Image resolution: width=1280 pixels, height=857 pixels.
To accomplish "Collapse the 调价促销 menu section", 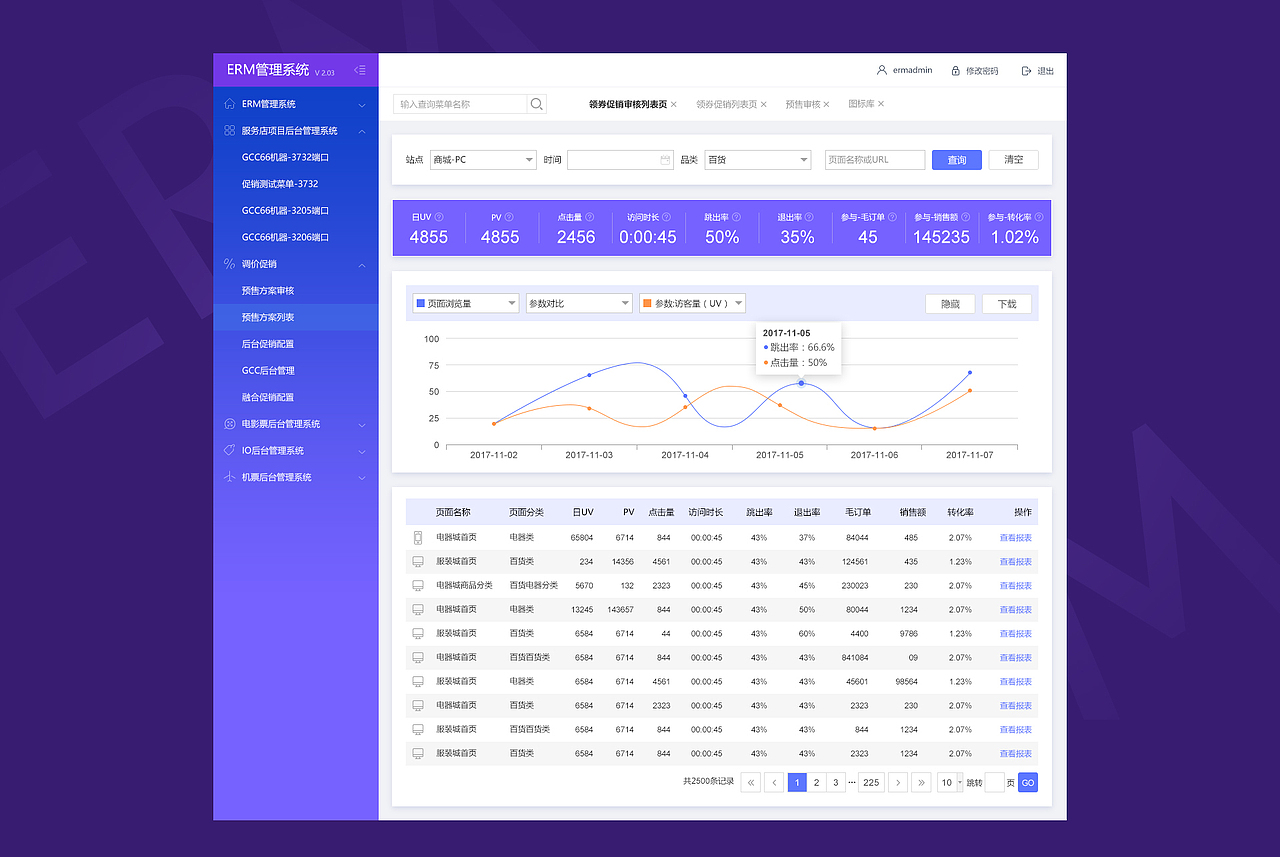I will (x=362, y=264).
